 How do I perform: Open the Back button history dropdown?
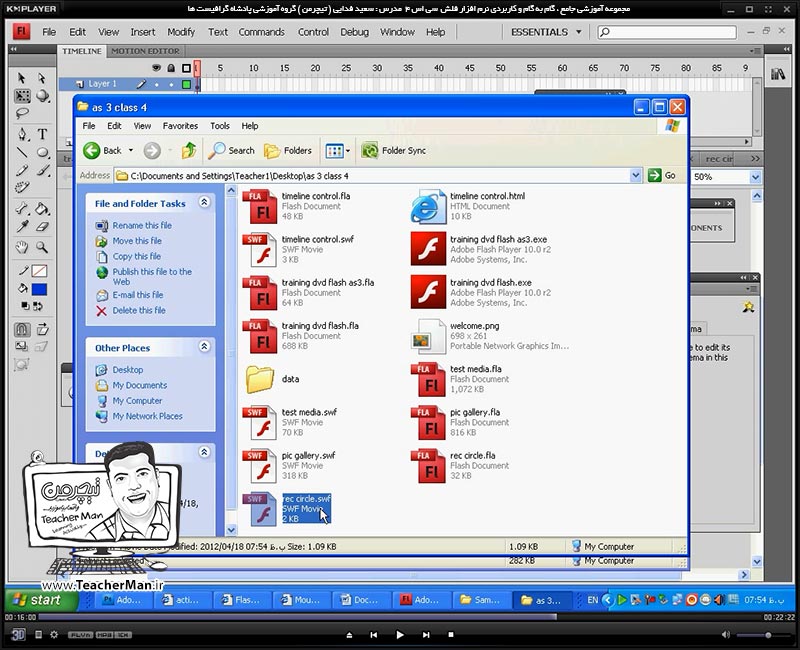(131, 151)
